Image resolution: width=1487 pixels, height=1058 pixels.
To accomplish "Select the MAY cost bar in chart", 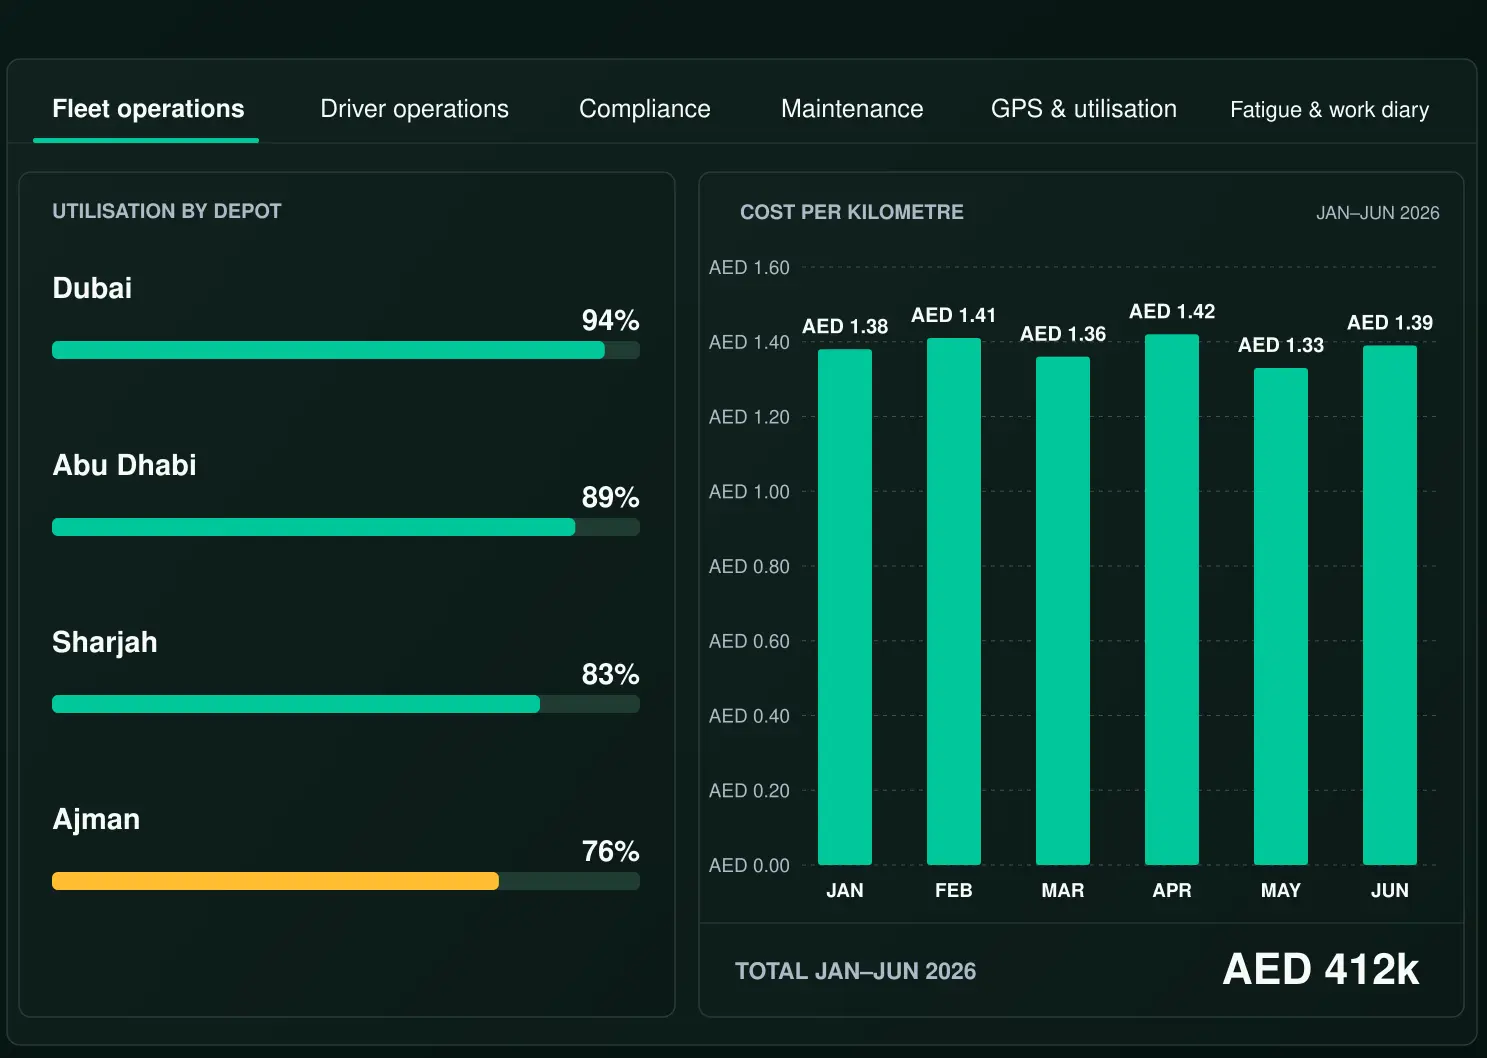I will [x=1281, y=616].
